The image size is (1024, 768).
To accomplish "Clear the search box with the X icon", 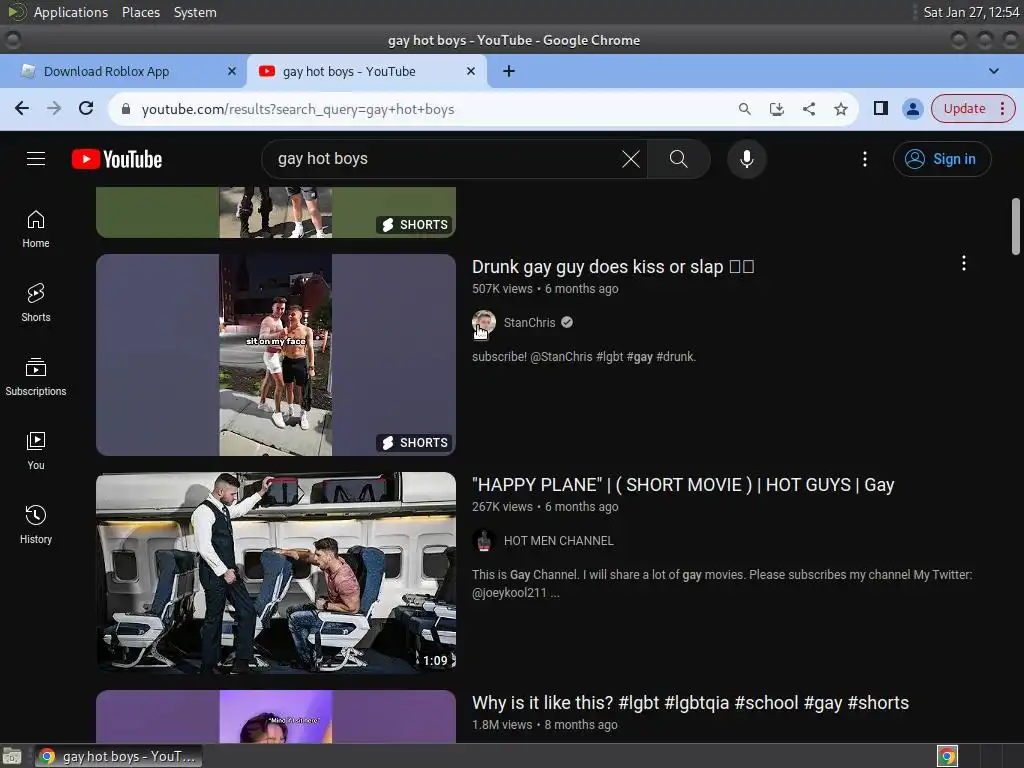I will click(630, 159).
